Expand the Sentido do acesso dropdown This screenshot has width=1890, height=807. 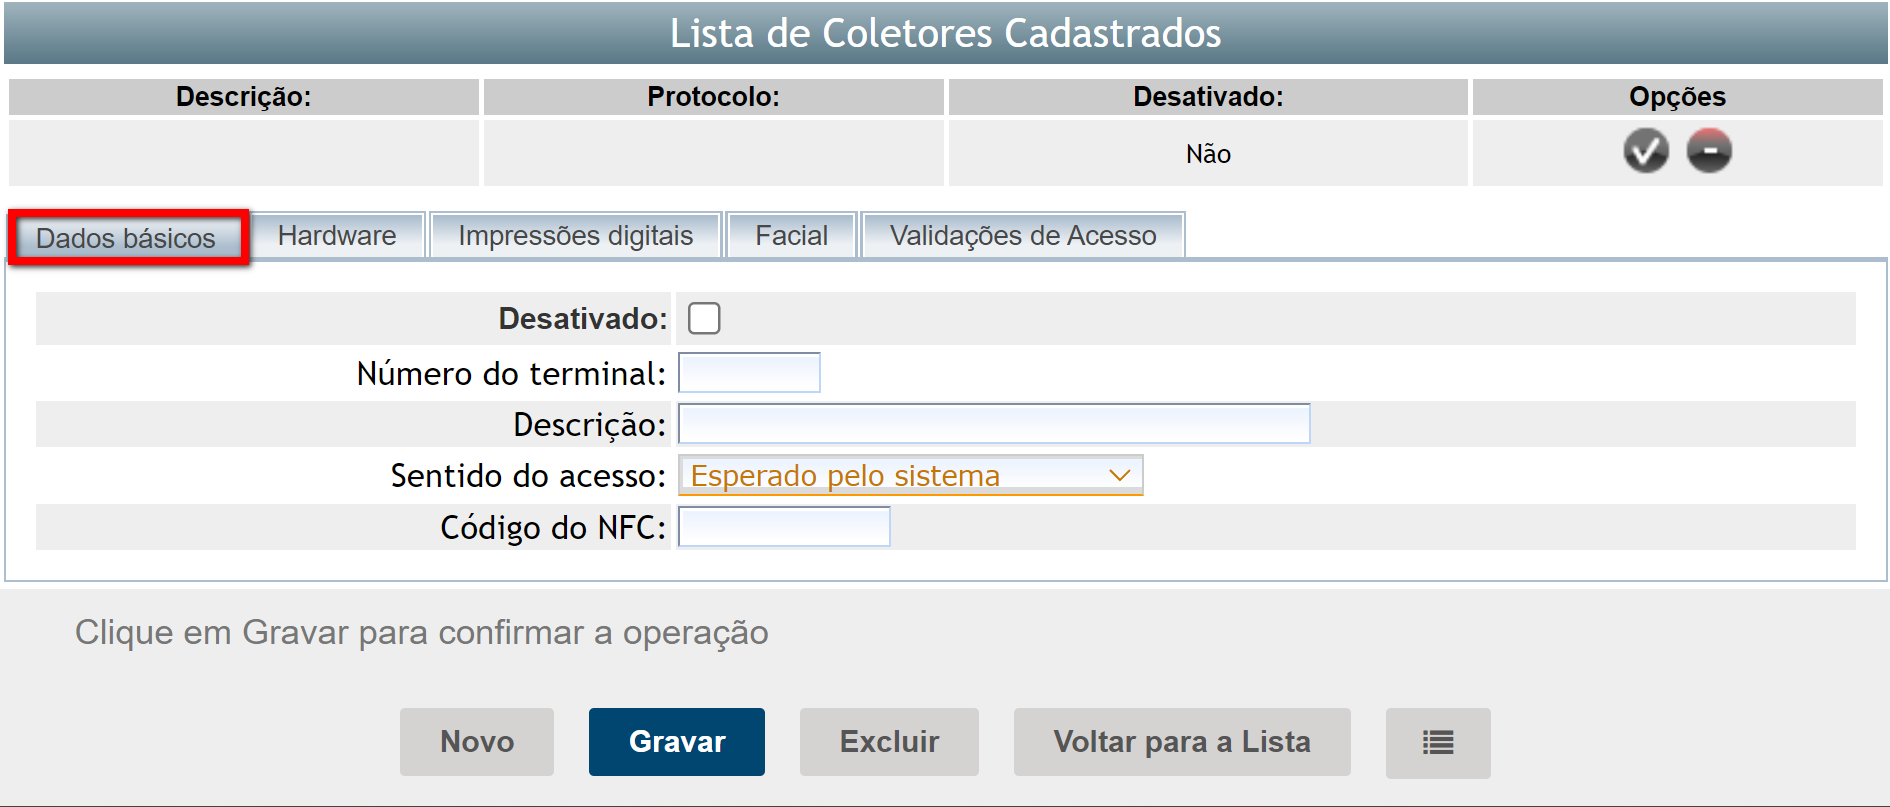pos(910,475)
